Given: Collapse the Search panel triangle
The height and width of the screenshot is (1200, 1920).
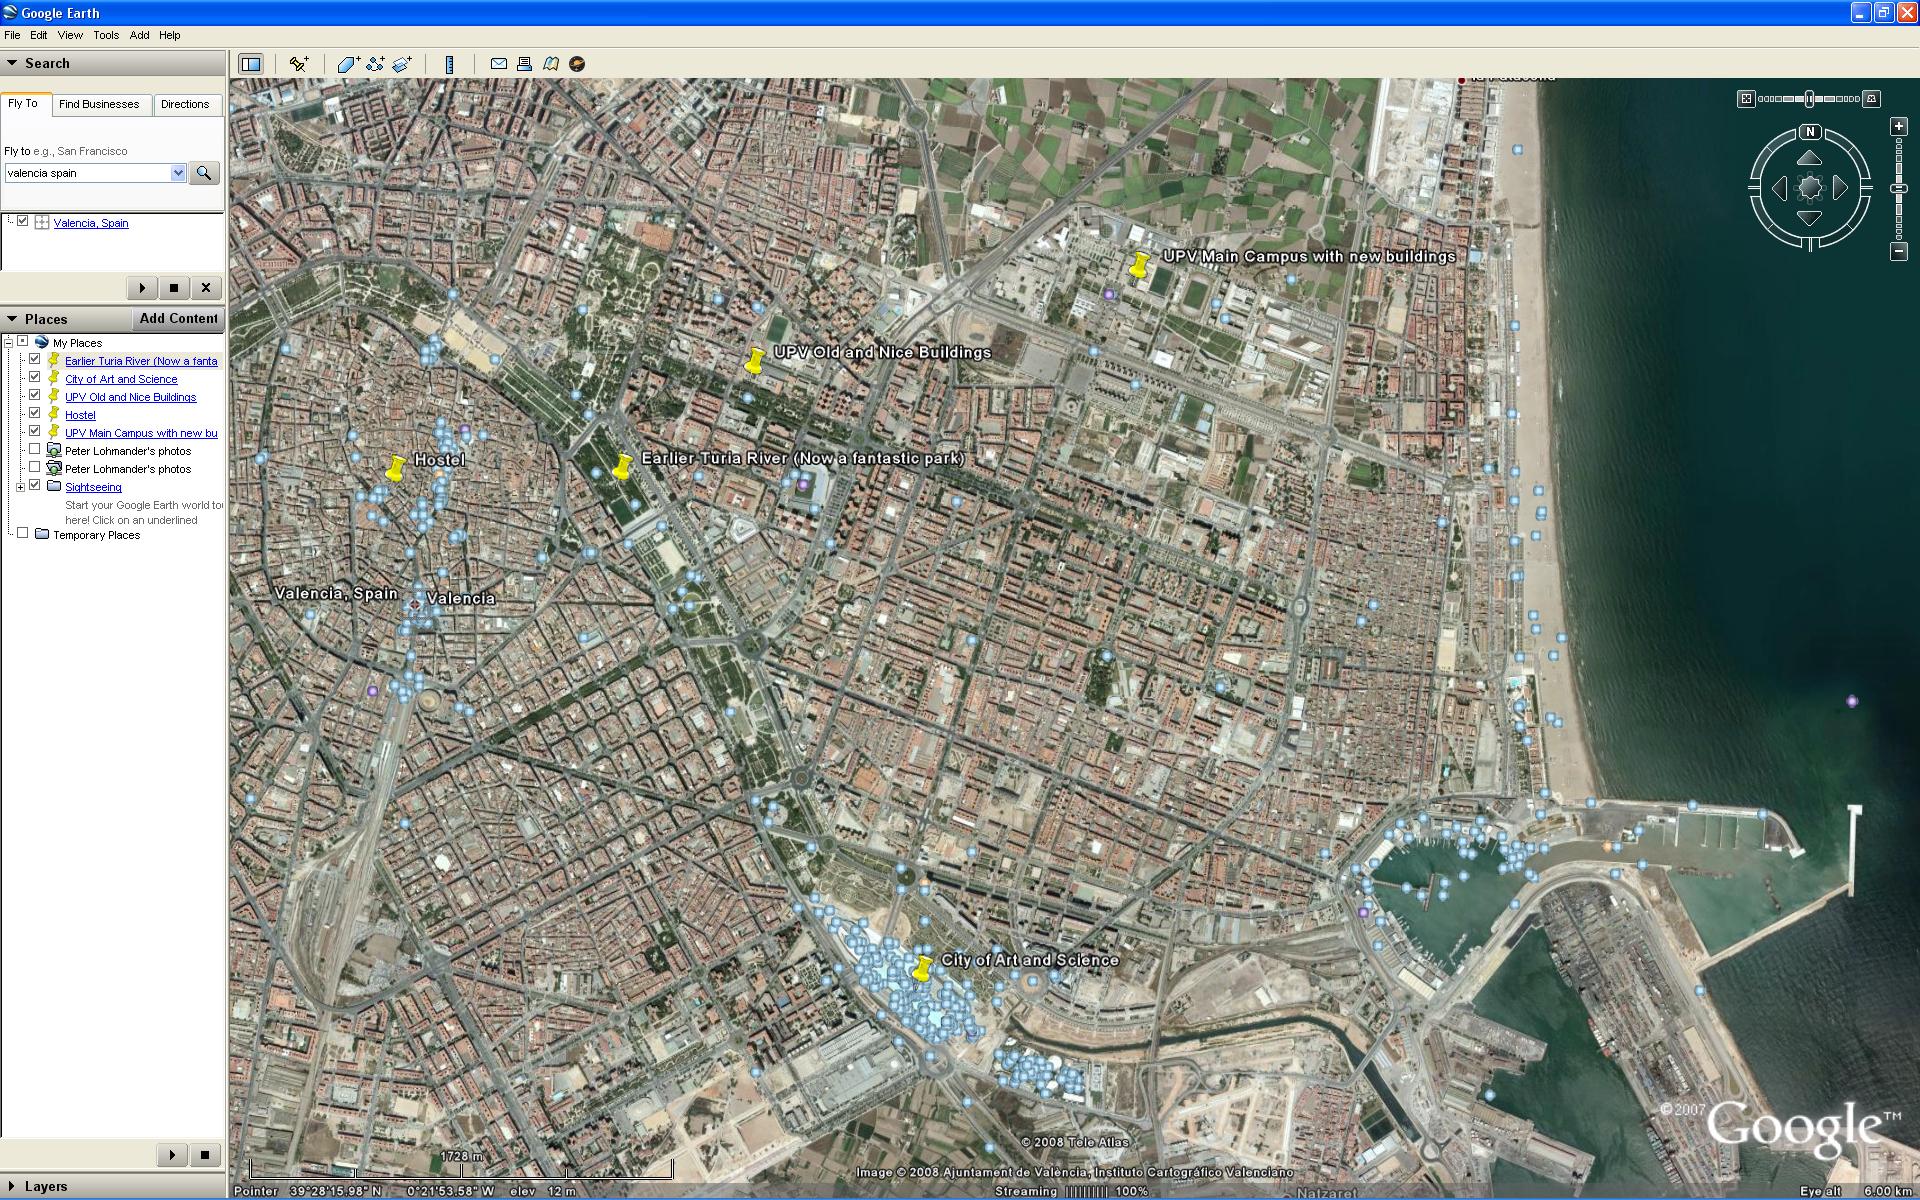Looking at the screenshot, I should [12, 63].
